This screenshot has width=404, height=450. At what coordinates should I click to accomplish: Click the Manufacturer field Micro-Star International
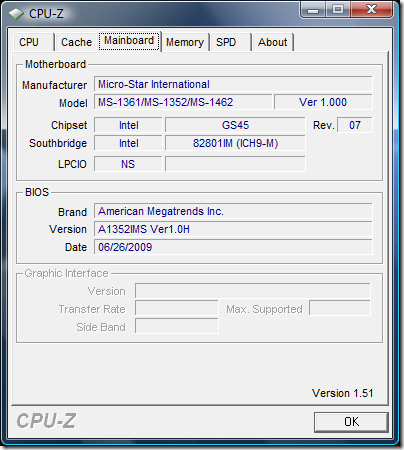(x=233, y=84)
